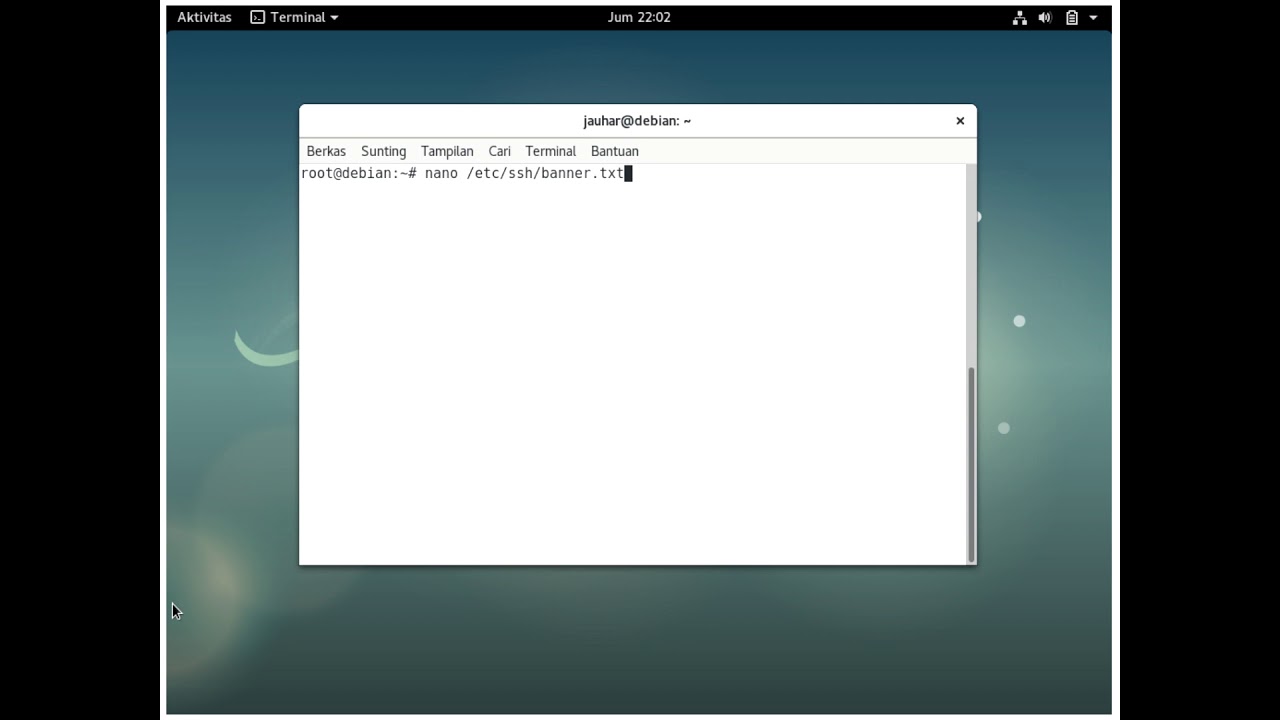The image size is (1280, 720).
Task: Click the Aktivitas button in top bar
Action: point(204,17)
